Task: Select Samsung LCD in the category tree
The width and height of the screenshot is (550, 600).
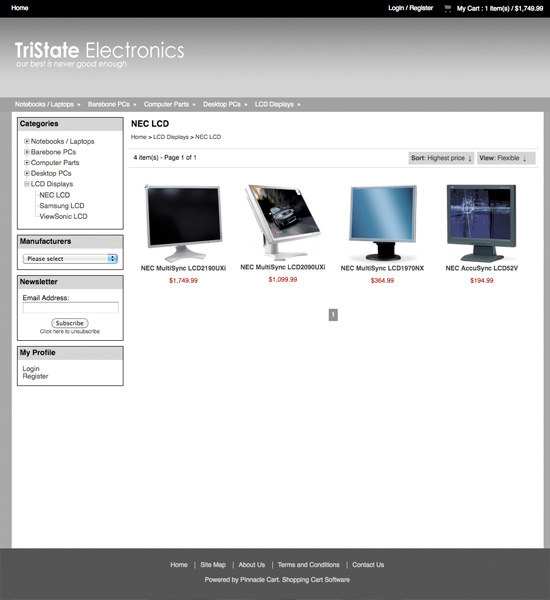Action: coord(62,205)
